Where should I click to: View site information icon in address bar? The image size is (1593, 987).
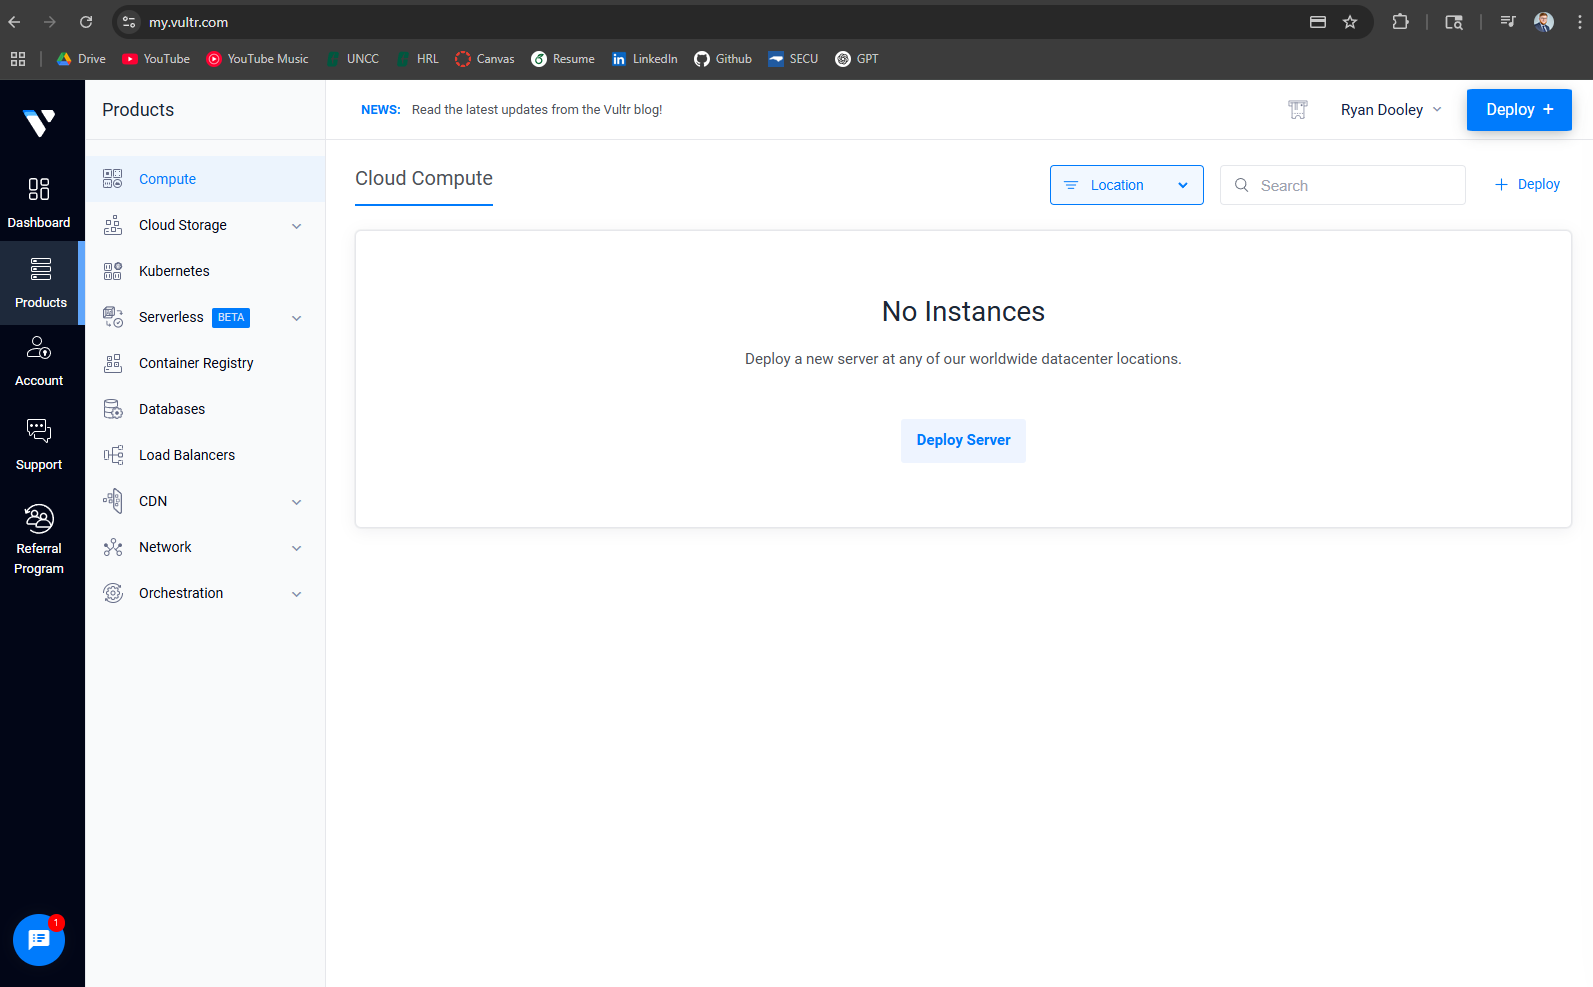click(x=129, y=22)
